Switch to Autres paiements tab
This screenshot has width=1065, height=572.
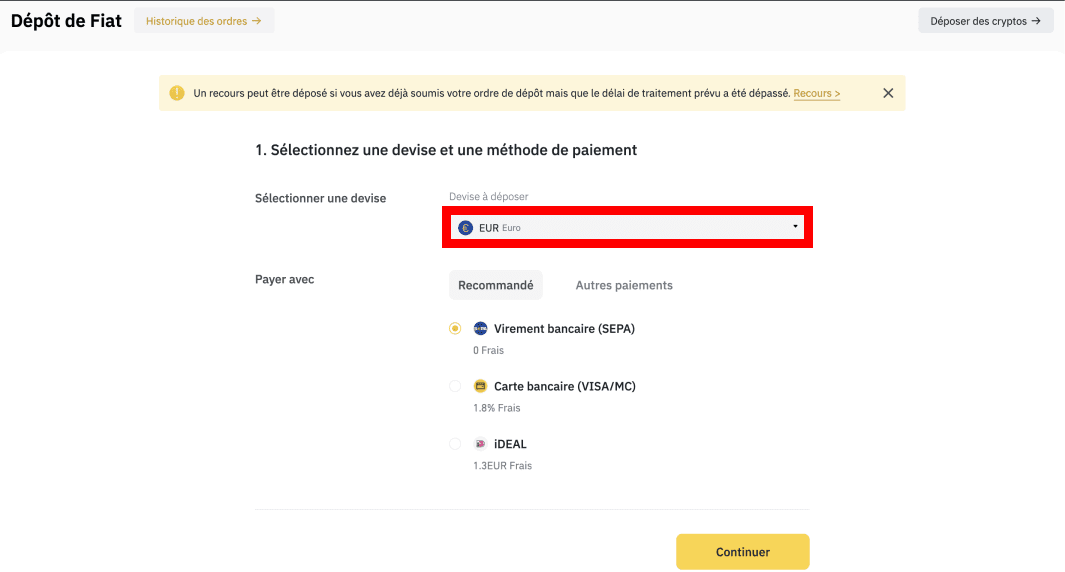tap(624, 285)
